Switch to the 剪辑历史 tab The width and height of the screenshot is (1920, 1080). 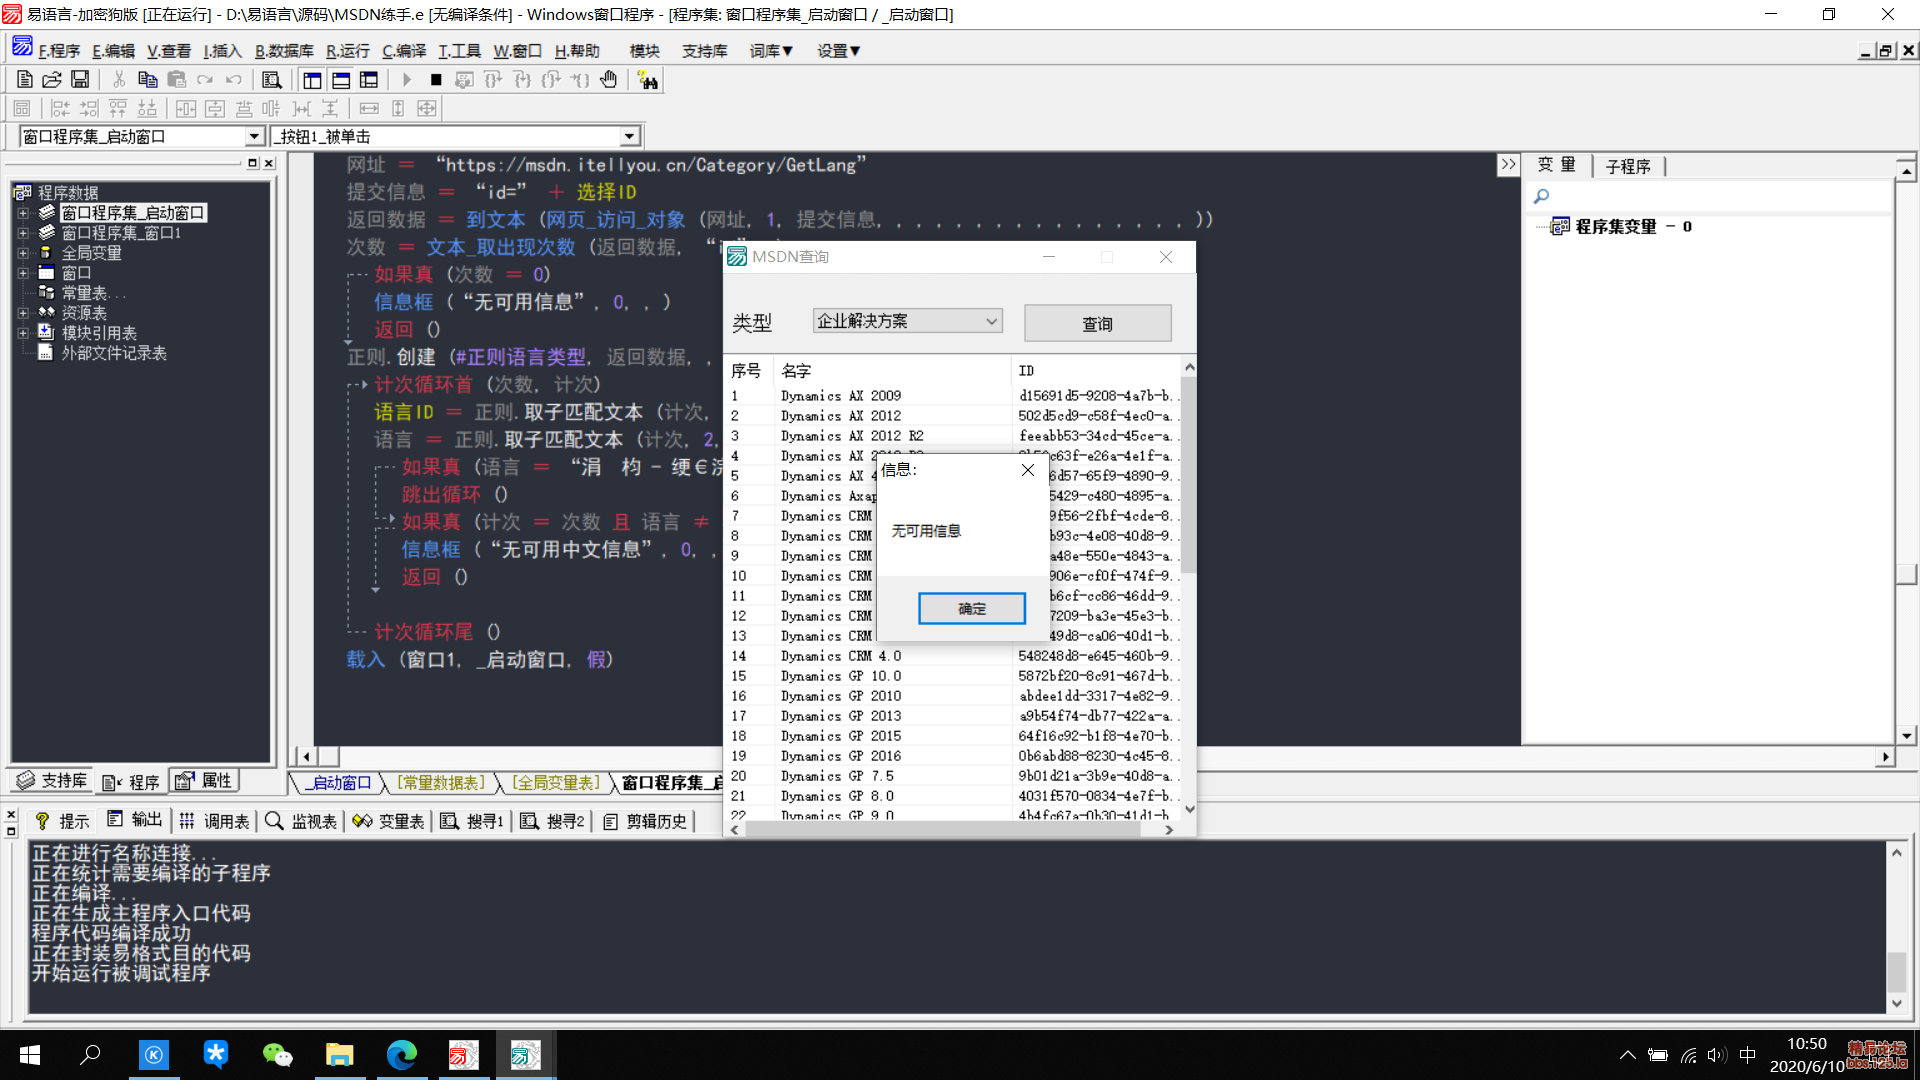tap(645, 821)
